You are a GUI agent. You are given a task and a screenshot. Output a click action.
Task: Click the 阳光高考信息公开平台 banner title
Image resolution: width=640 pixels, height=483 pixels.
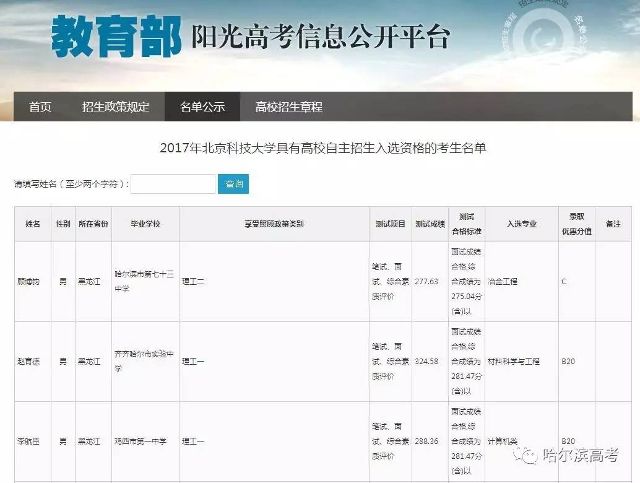click(321, 36)
